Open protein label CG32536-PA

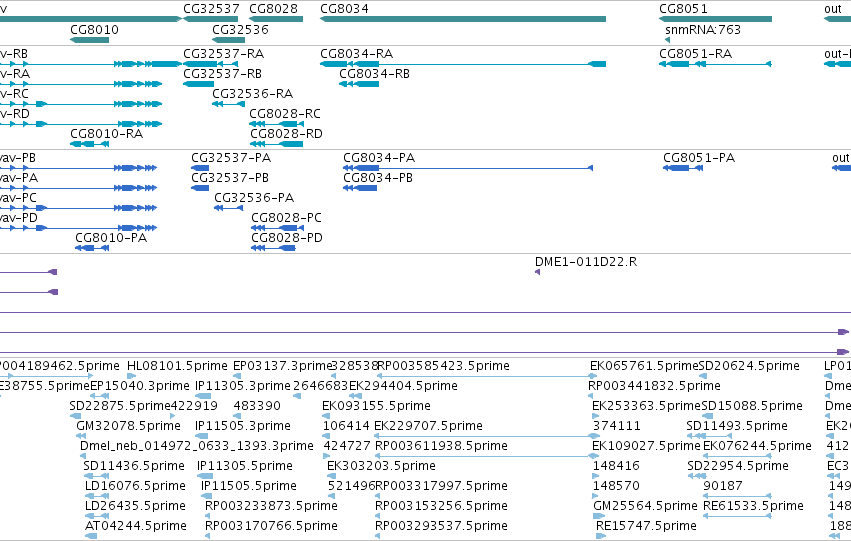click(254, 198)
